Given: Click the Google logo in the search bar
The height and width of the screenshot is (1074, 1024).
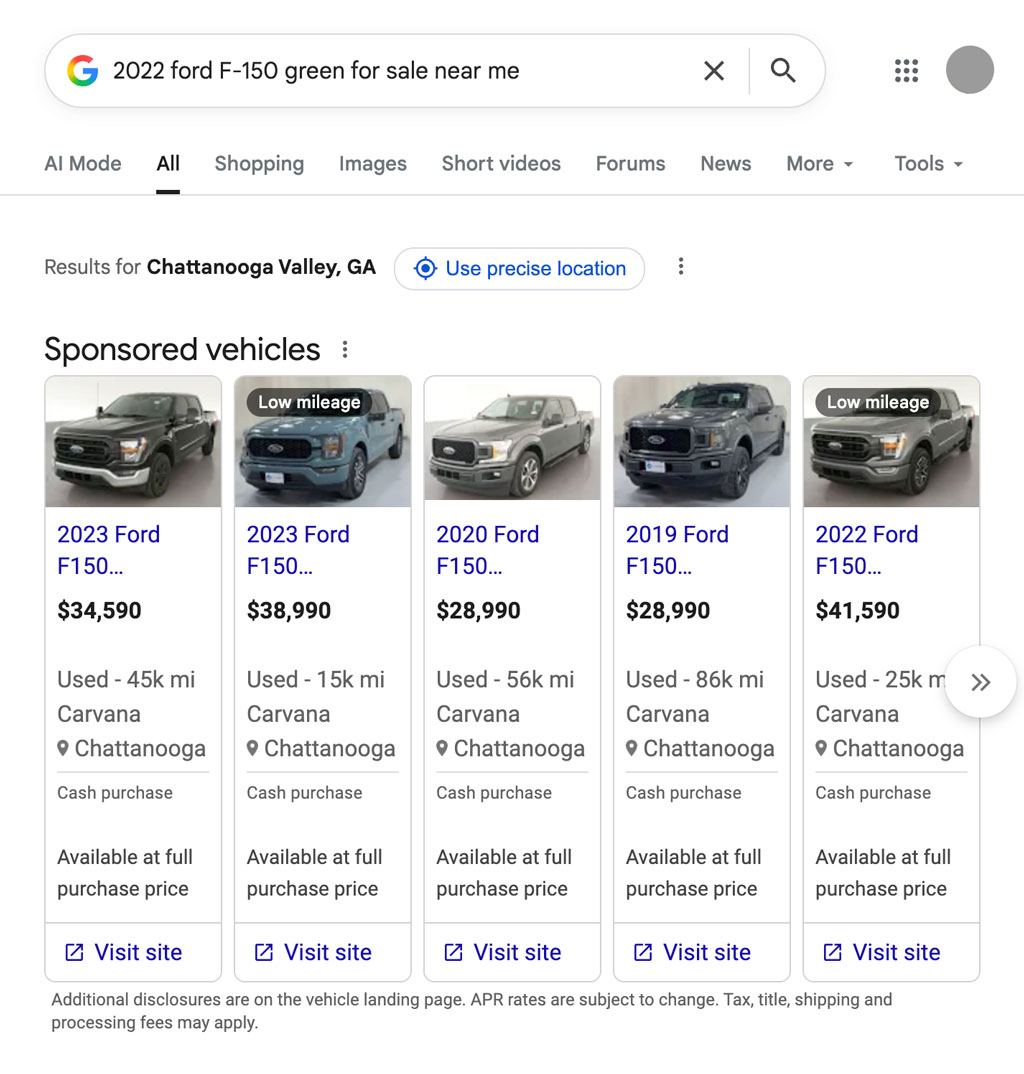Looking at the screenshot, I should [x=84, y=70].
